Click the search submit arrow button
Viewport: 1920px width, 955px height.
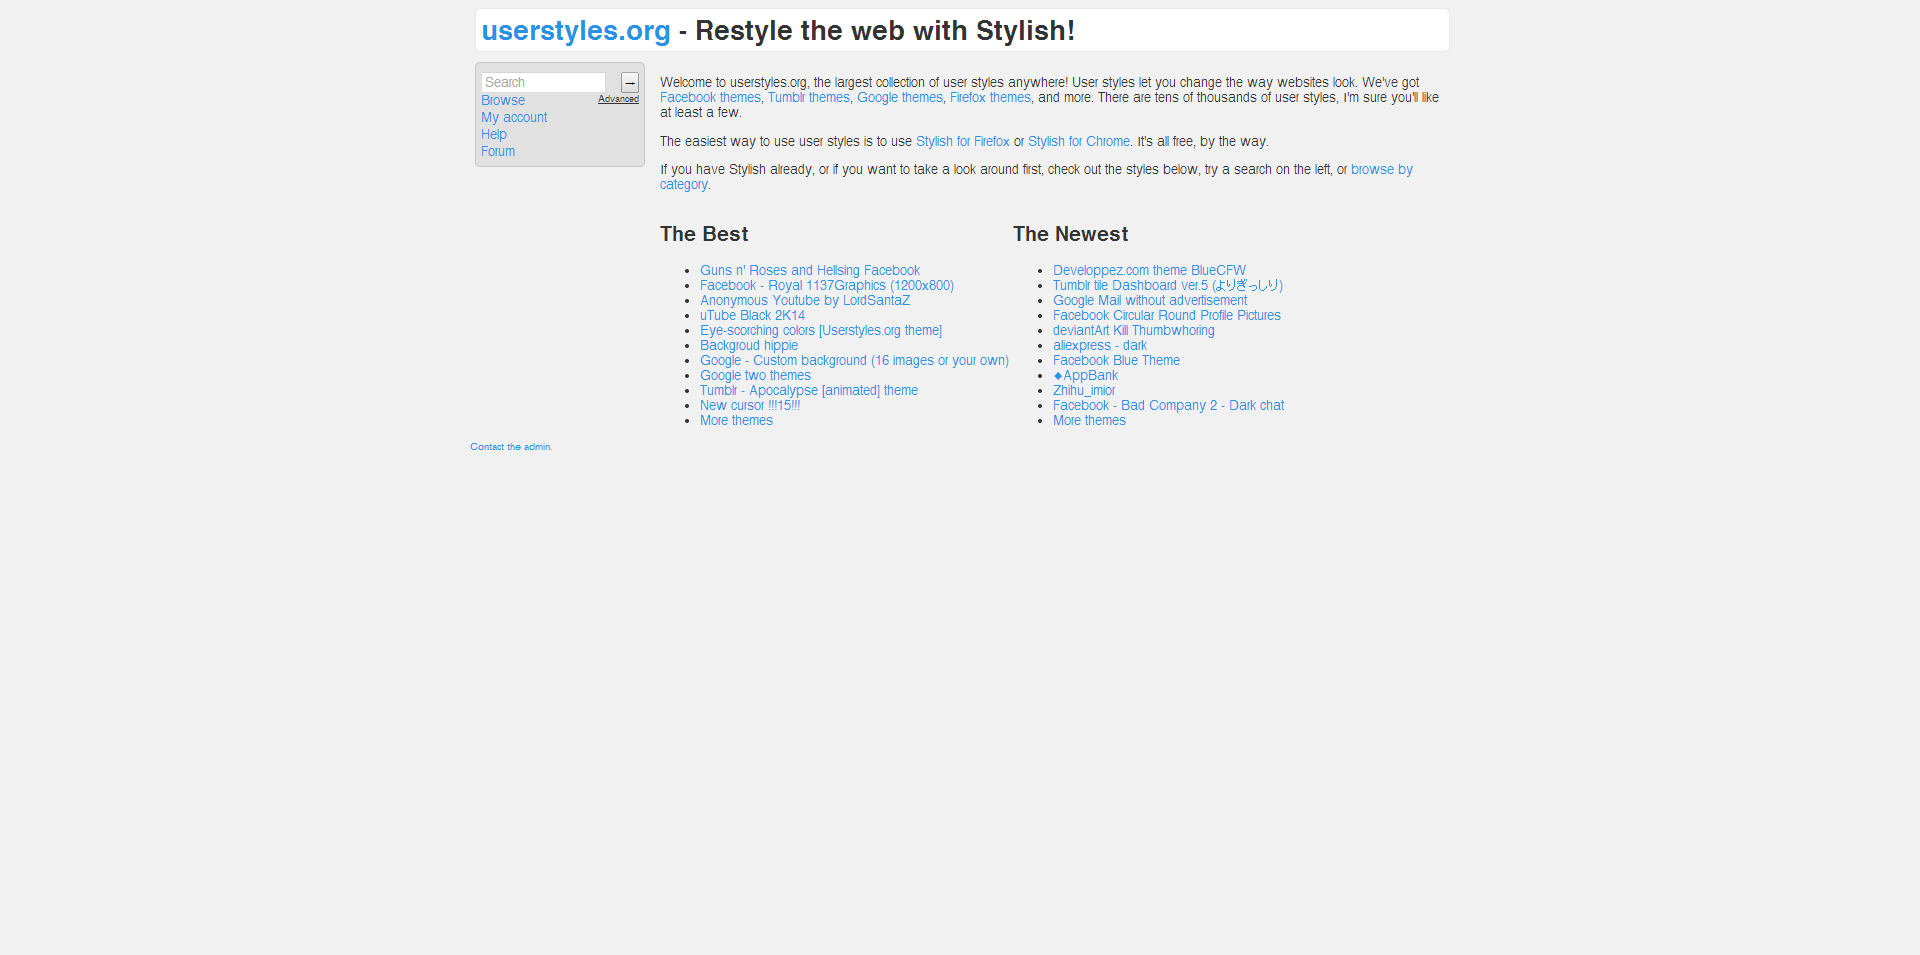630,82
